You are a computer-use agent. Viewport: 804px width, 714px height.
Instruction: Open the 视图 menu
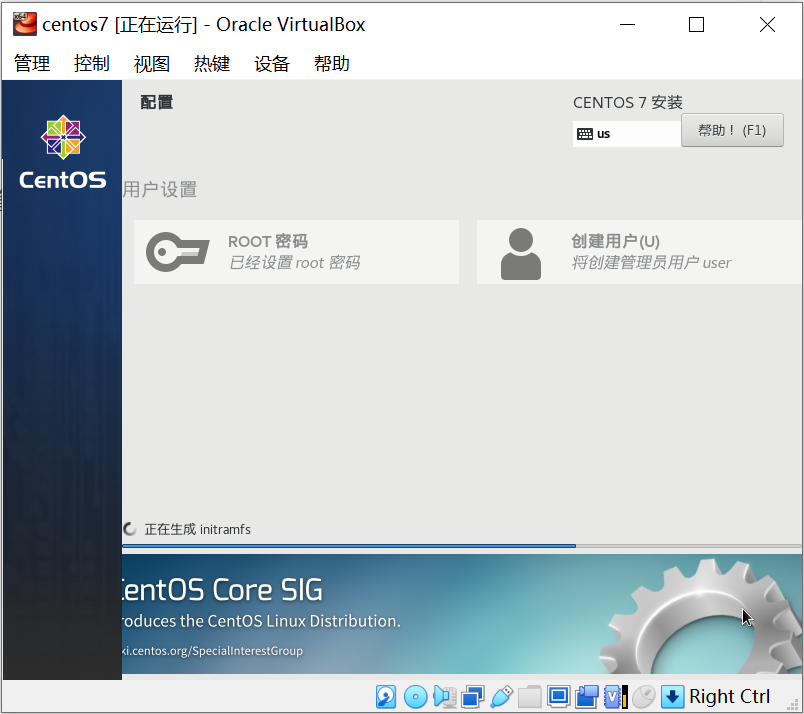tap(152, 64)
